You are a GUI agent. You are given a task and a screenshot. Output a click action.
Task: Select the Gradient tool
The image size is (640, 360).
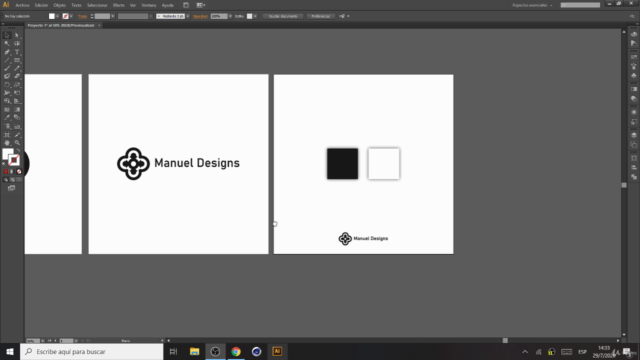(x=17, y=110)
